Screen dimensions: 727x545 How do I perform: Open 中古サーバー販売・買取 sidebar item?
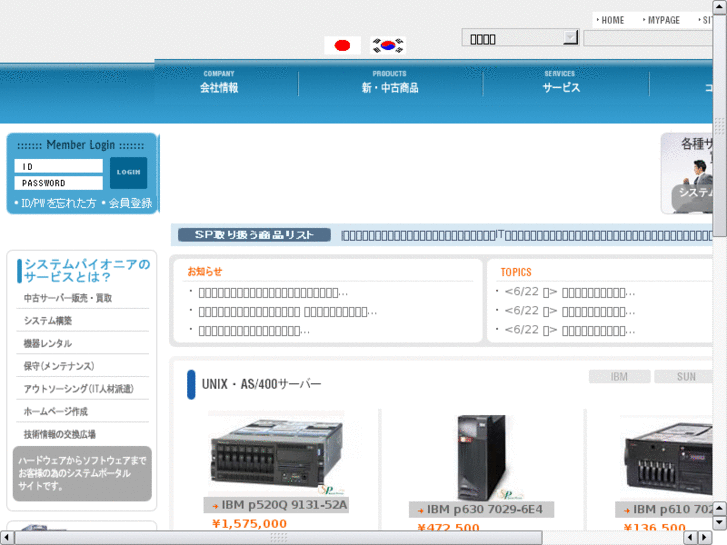(68, 298)
